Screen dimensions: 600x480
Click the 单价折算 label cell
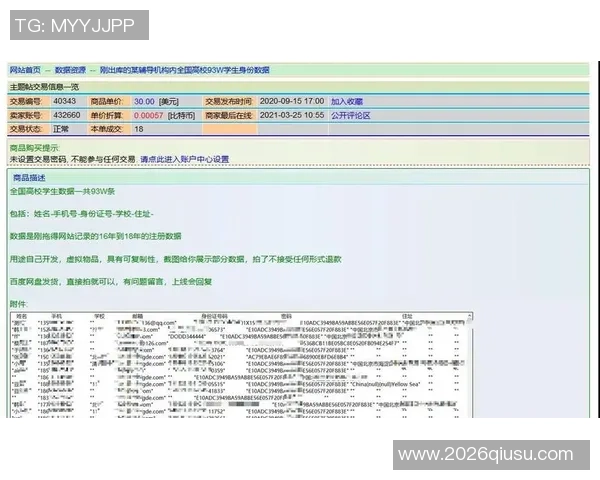click(109, 115)
